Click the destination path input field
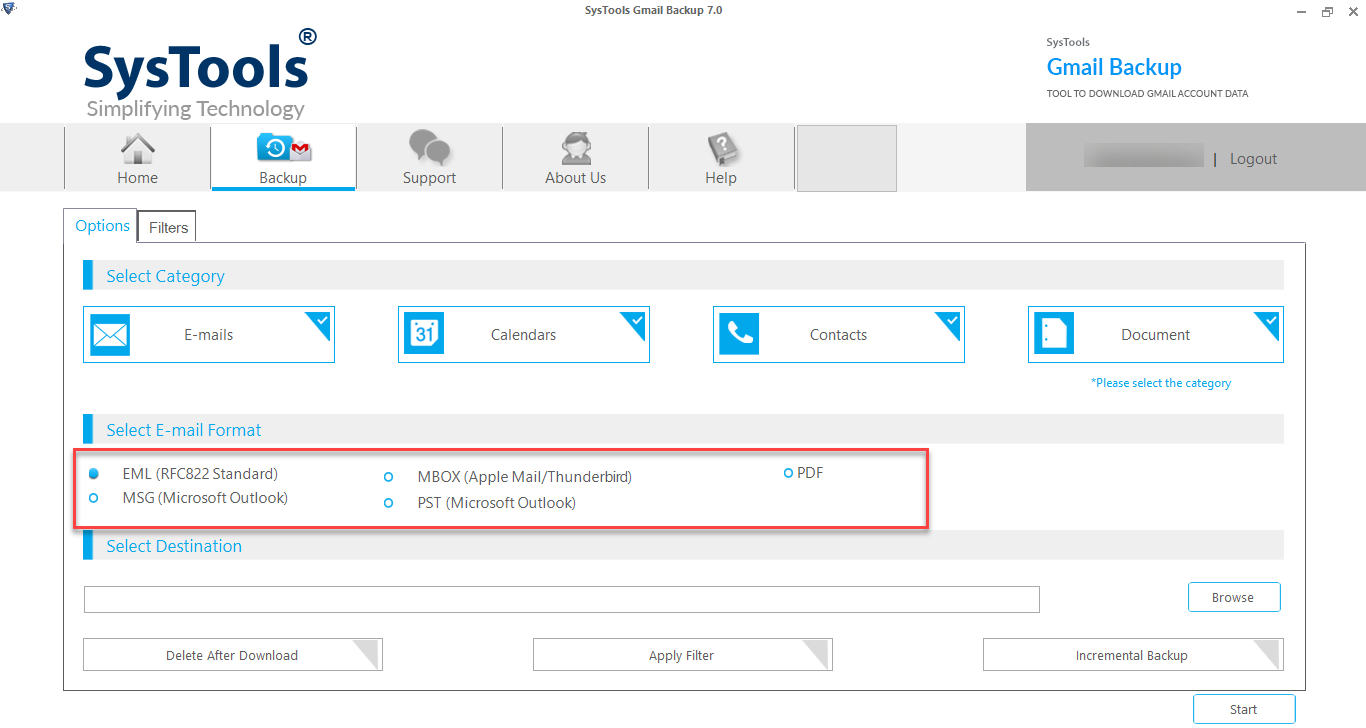Image resolution: width=1366 pixels, height=728 pixels. 561,599
